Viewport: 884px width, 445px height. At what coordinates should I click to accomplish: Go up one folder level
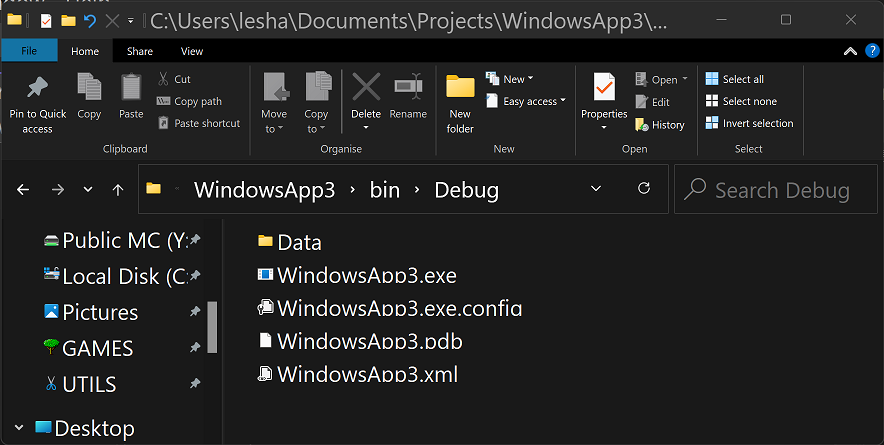tap(118, 190)
